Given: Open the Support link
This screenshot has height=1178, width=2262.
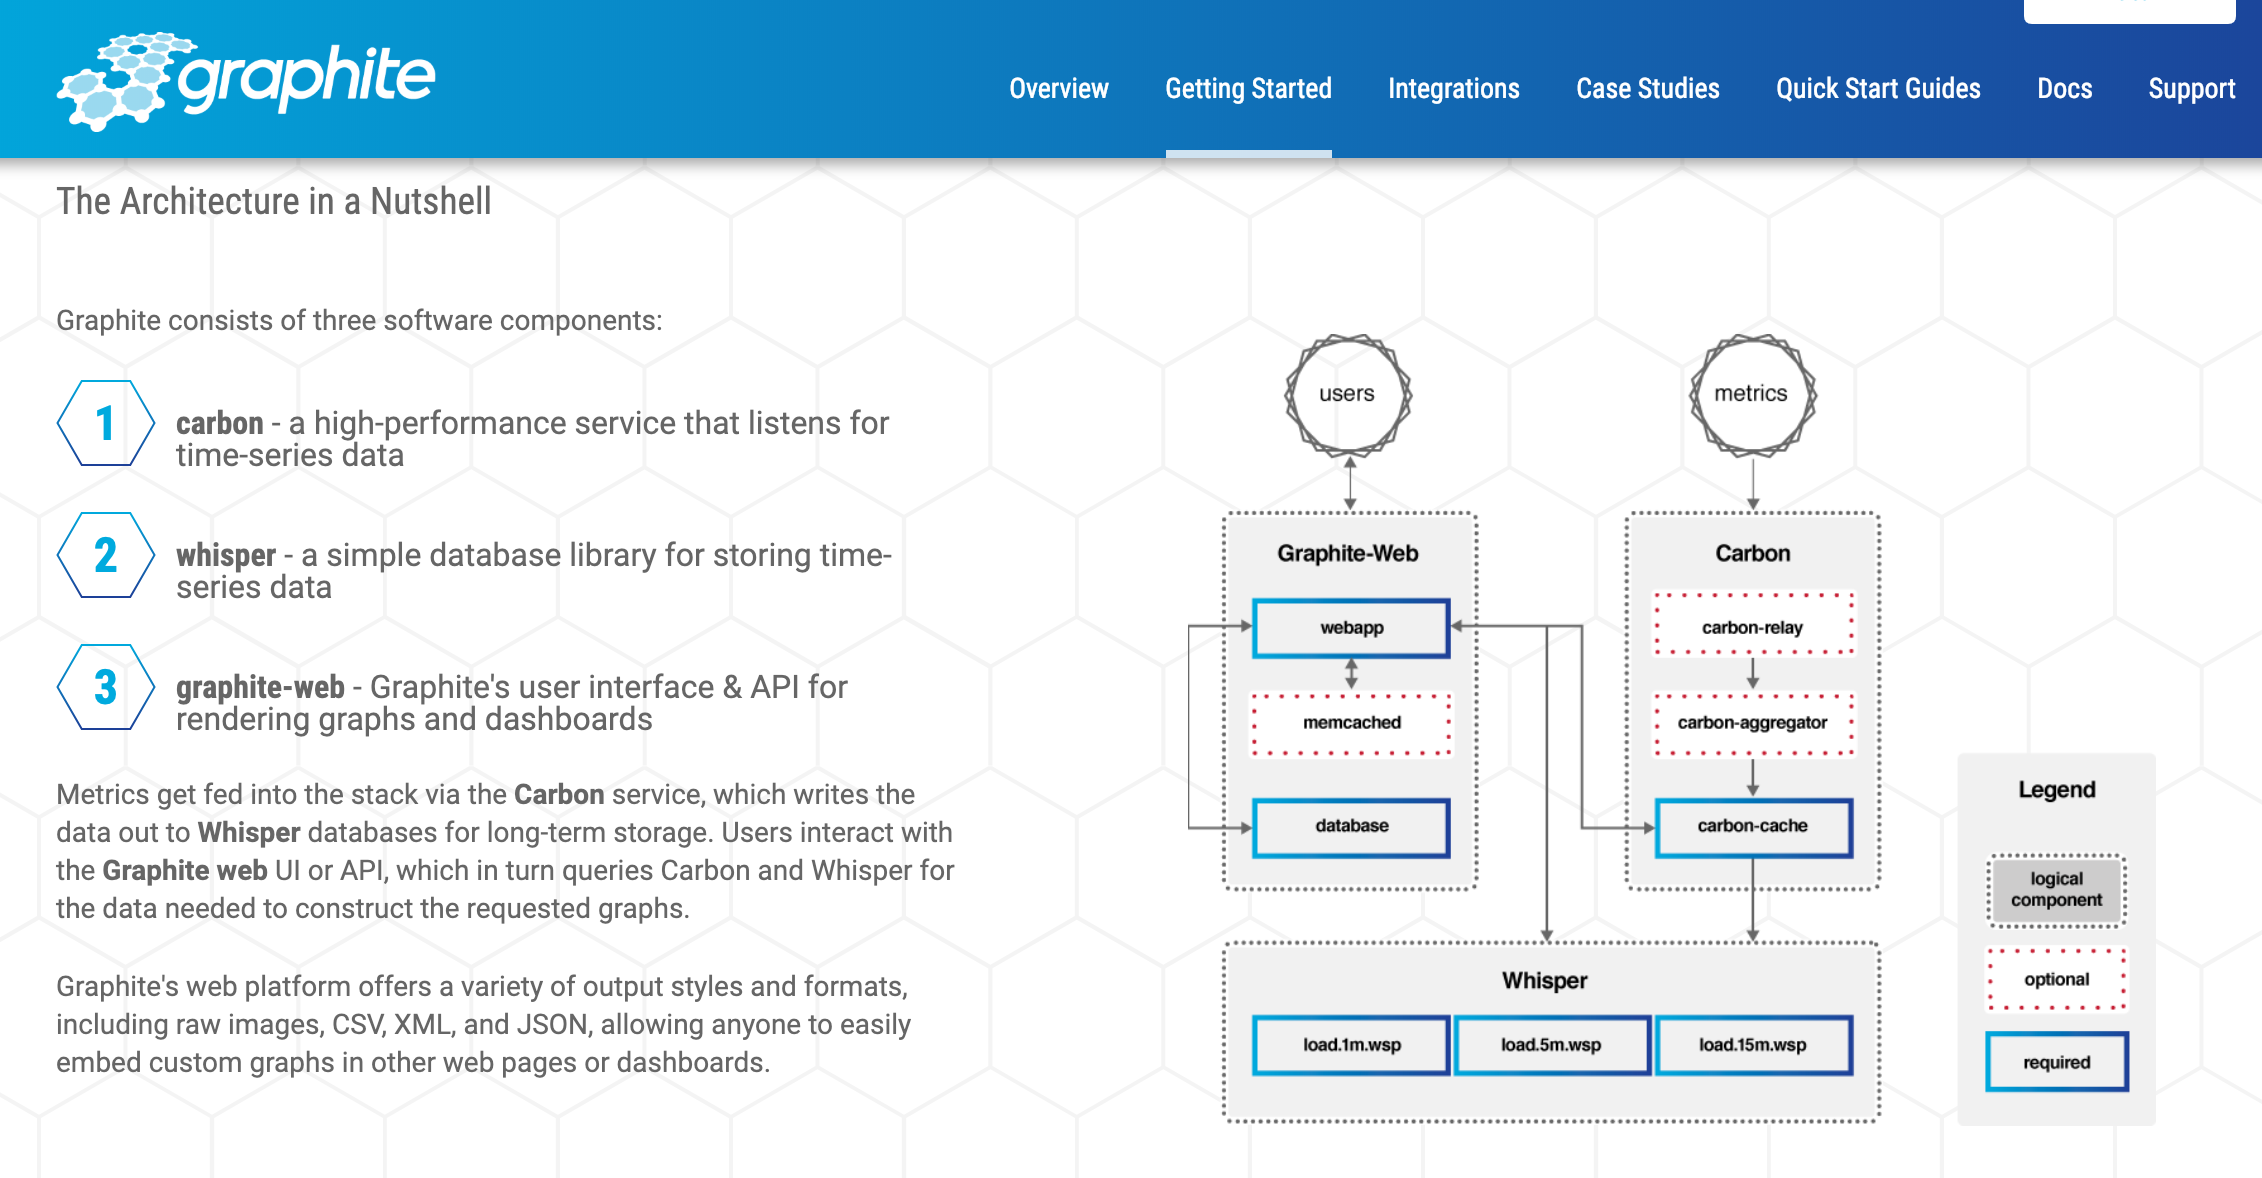Looking at the screenshot, I should coord(2191,89).
